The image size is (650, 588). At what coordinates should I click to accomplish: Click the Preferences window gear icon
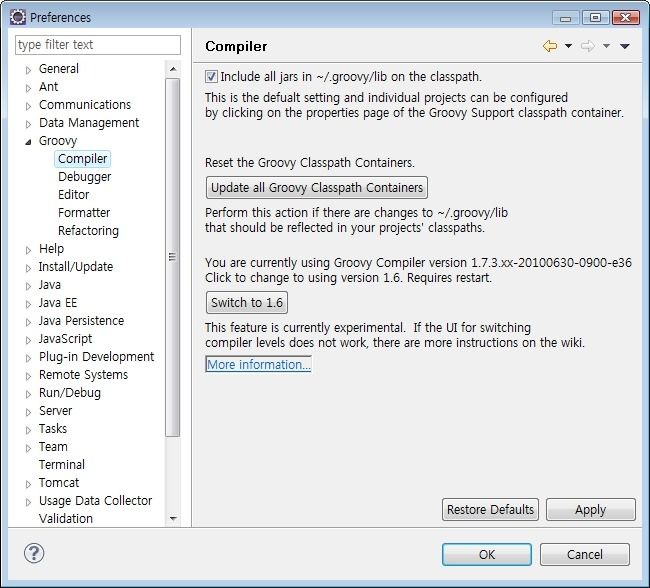tap(18, 17)
